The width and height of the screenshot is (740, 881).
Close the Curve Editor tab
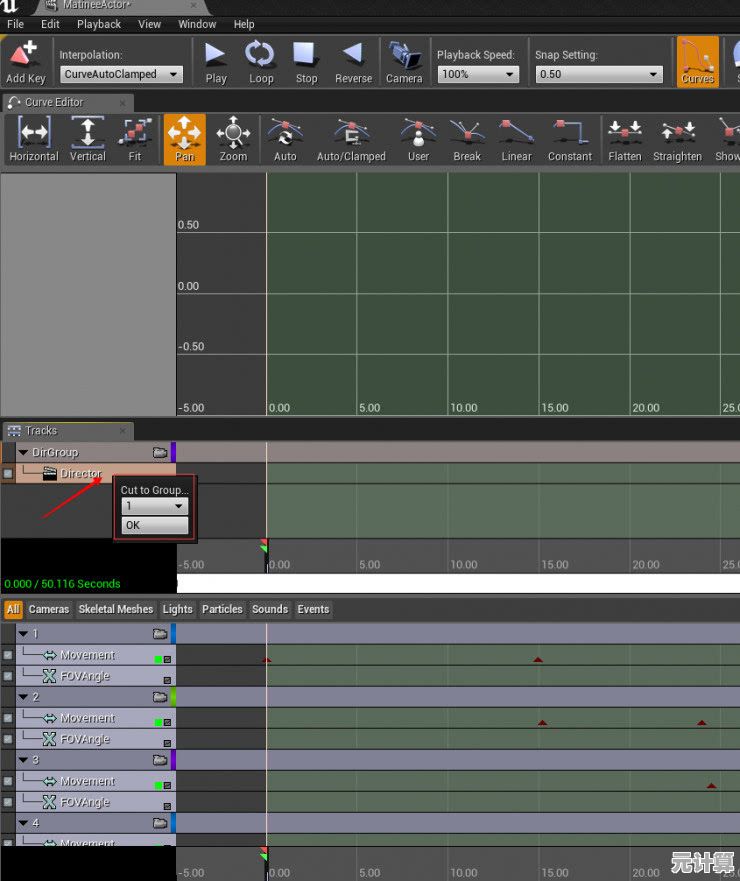[x=122, y=103]
